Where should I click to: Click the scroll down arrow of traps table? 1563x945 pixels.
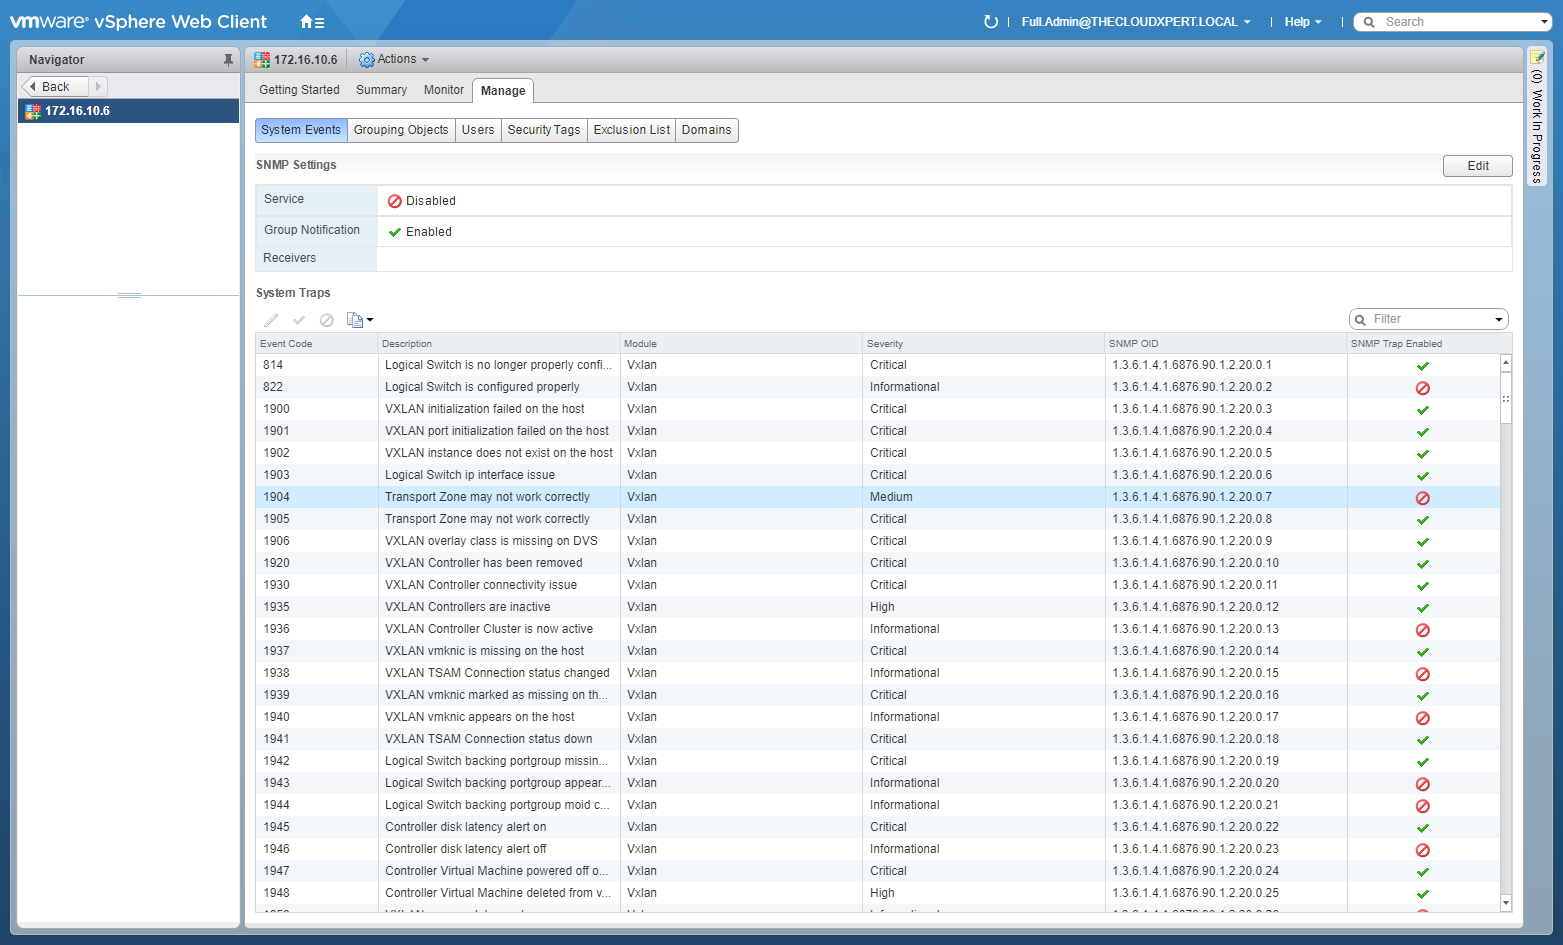1506,903
